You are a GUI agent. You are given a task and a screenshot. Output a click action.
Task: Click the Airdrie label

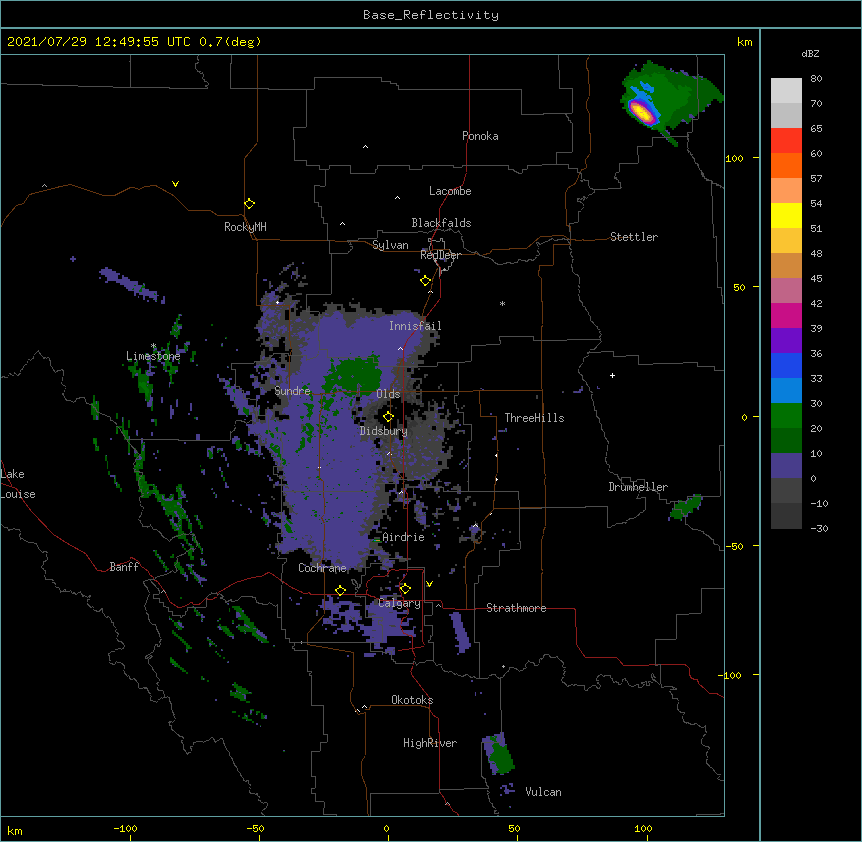pos(403,537)
